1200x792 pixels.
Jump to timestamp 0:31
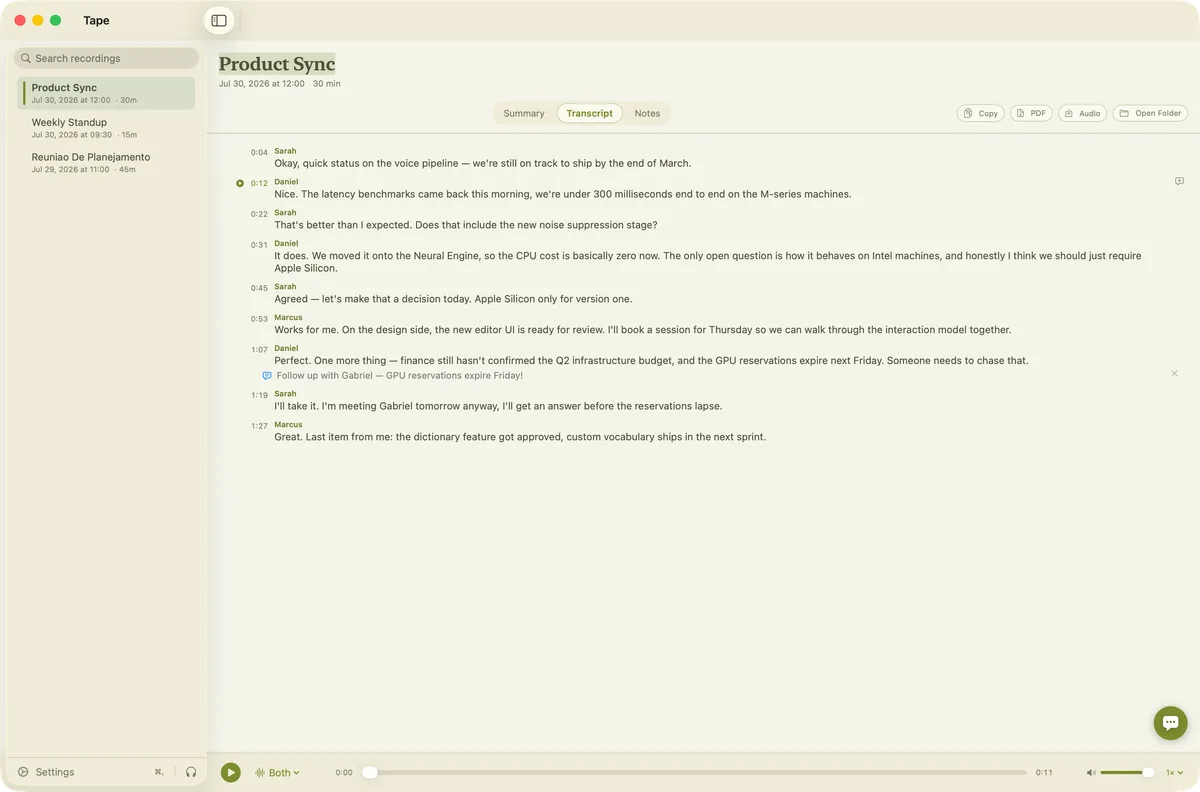(x=259, y=245)
